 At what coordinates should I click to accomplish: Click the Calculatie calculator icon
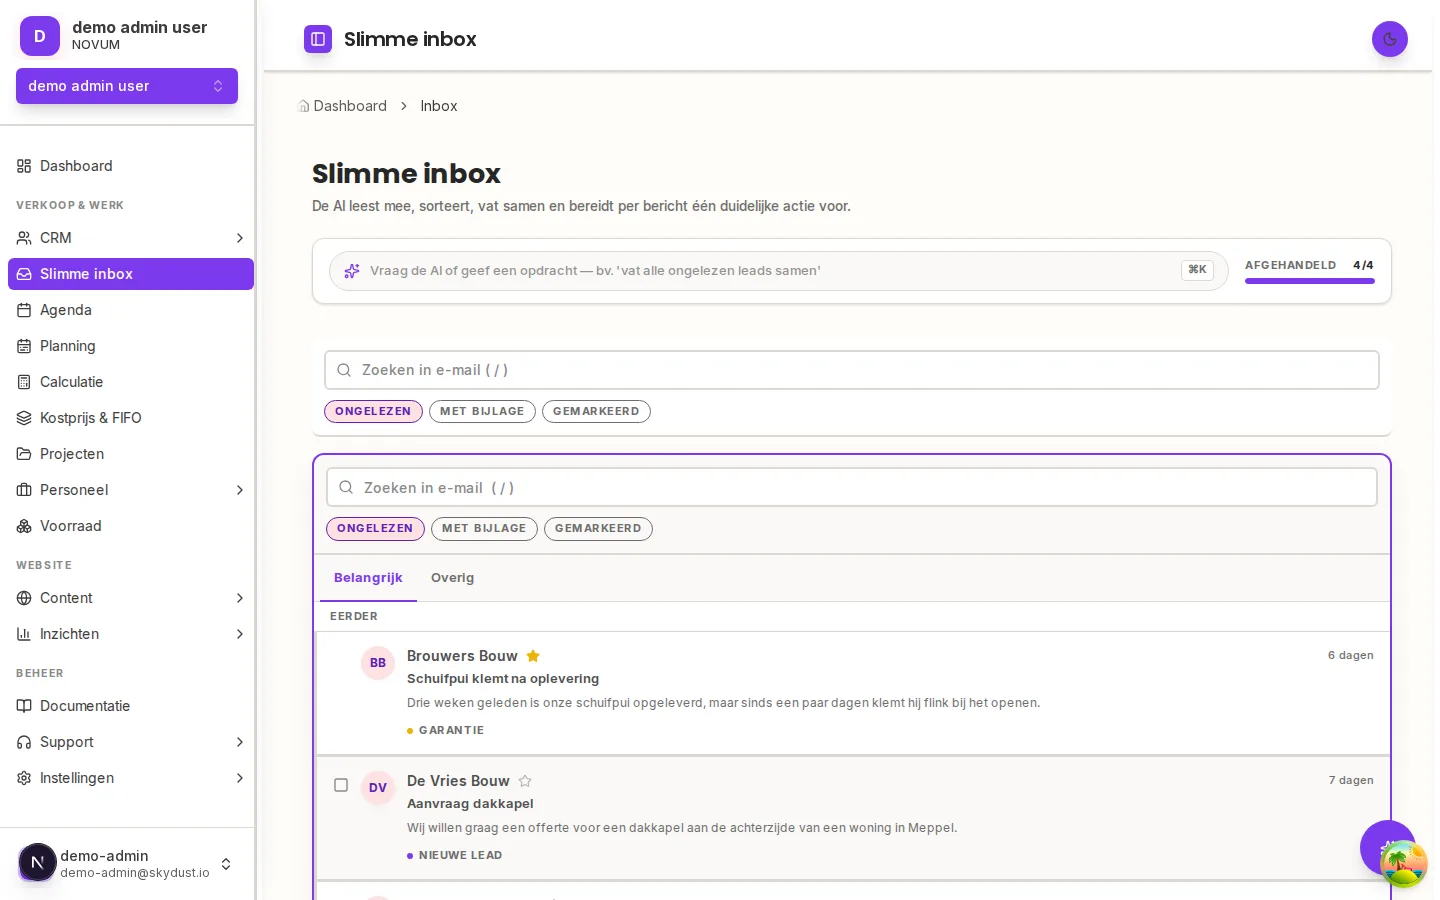pos(24,382)
